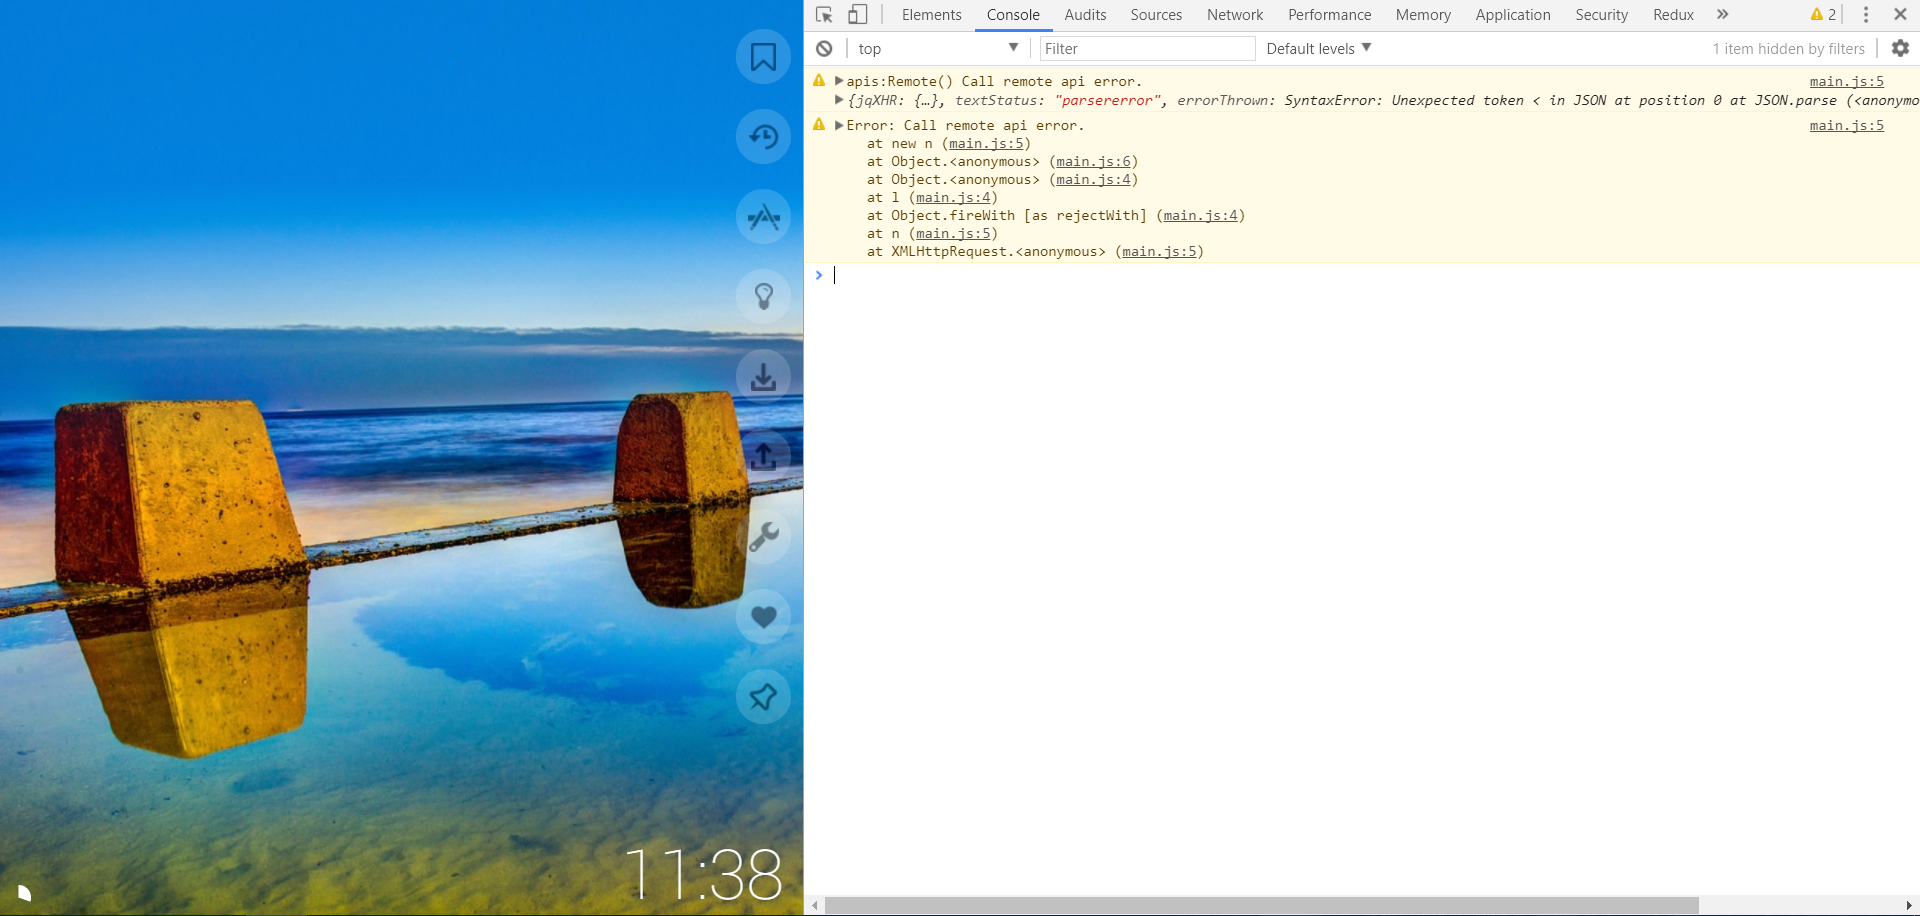Pin the current wallpaper
The width and height of the screenshot is (1920, 916).
763,697
